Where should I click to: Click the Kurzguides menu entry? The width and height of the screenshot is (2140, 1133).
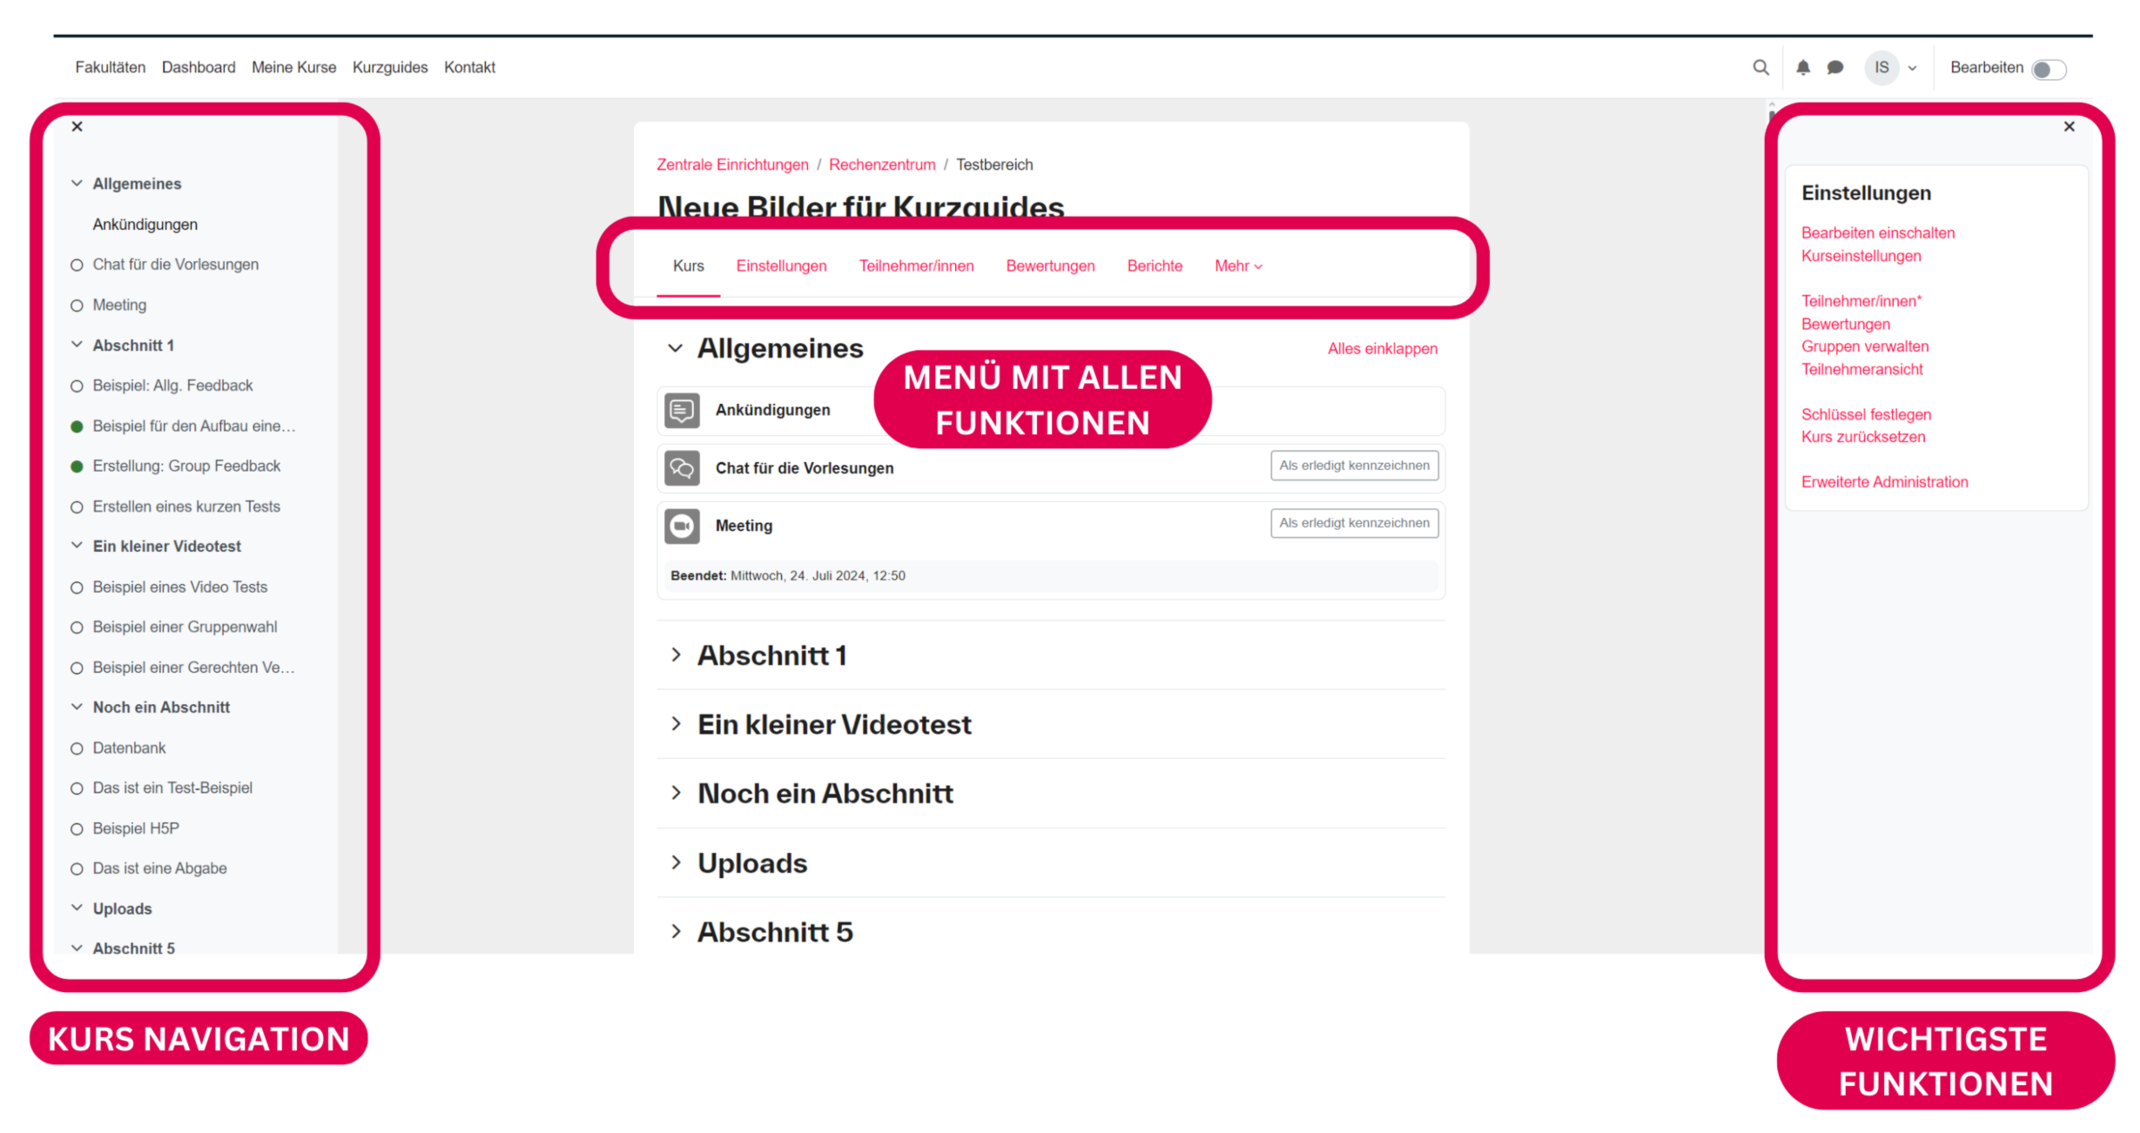coord(390,67)
